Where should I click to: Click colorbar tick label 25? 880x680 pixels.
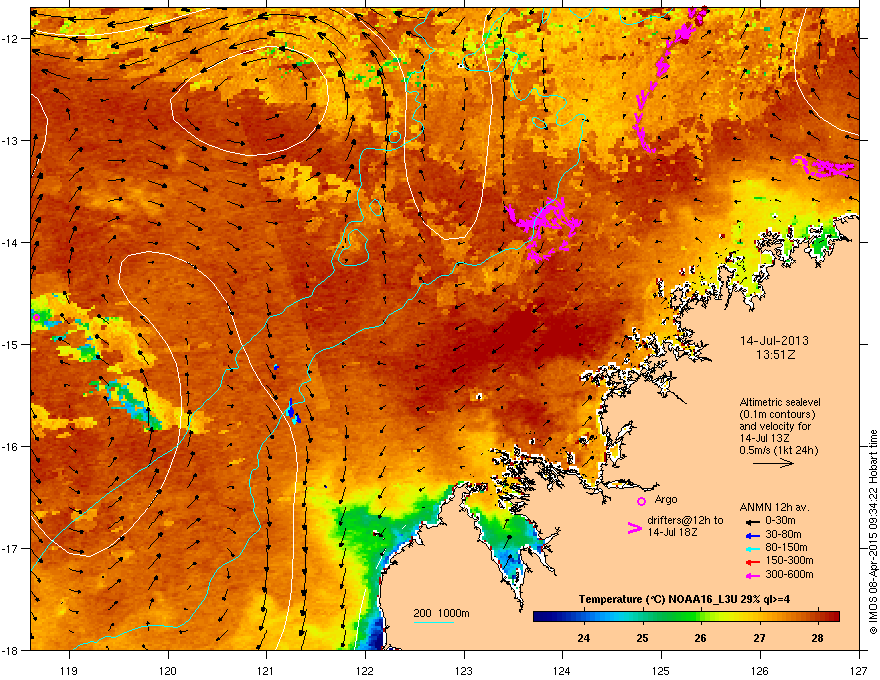[642, 637]
